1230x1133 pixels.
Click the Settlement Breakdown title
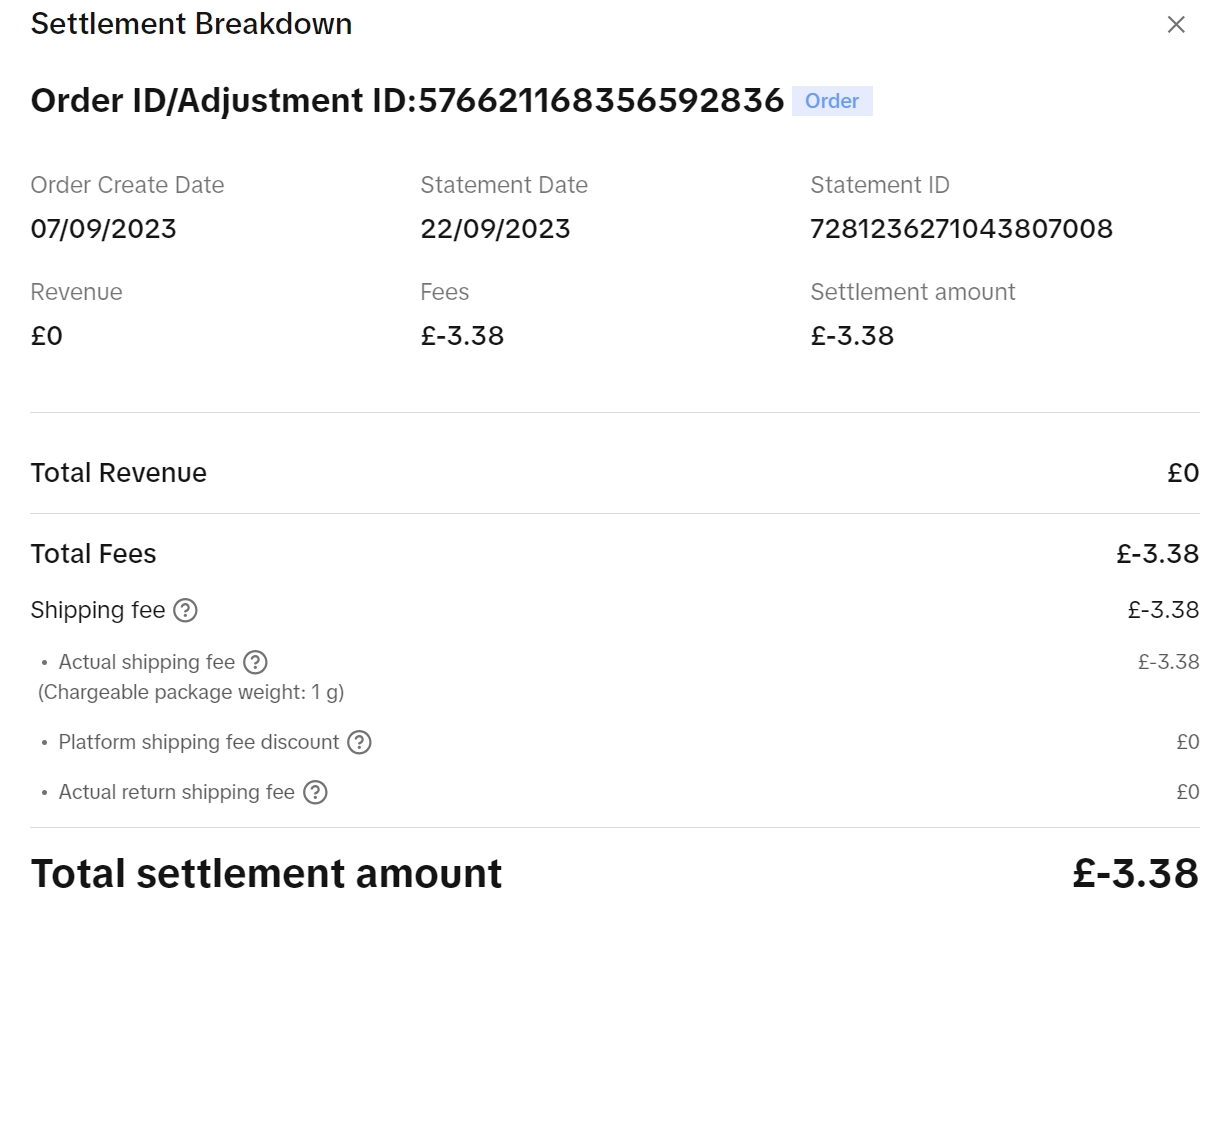coord(191,24)
